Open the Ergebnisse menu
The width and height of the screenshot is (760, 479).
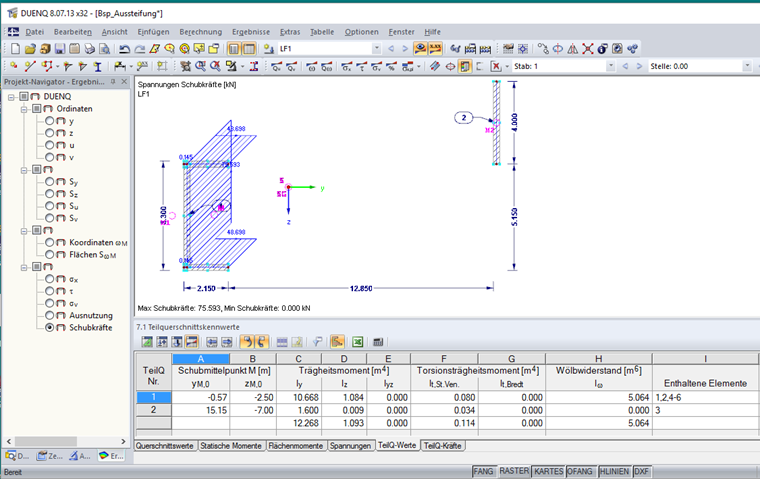(x=251, y=32)
